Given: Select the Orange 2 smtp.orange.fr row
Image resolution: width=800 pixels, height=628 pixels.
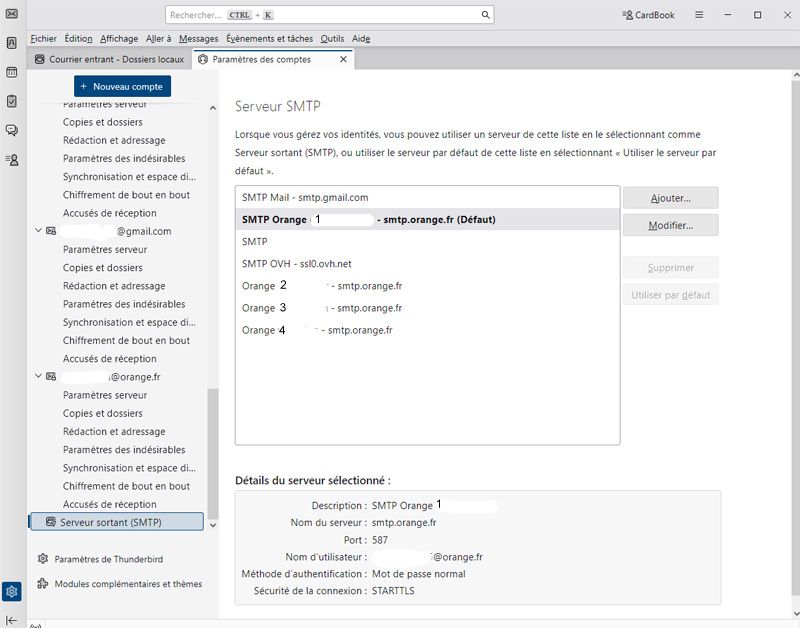Looking at the screenshot, I should pyautogui.click(x=428, y=286).
